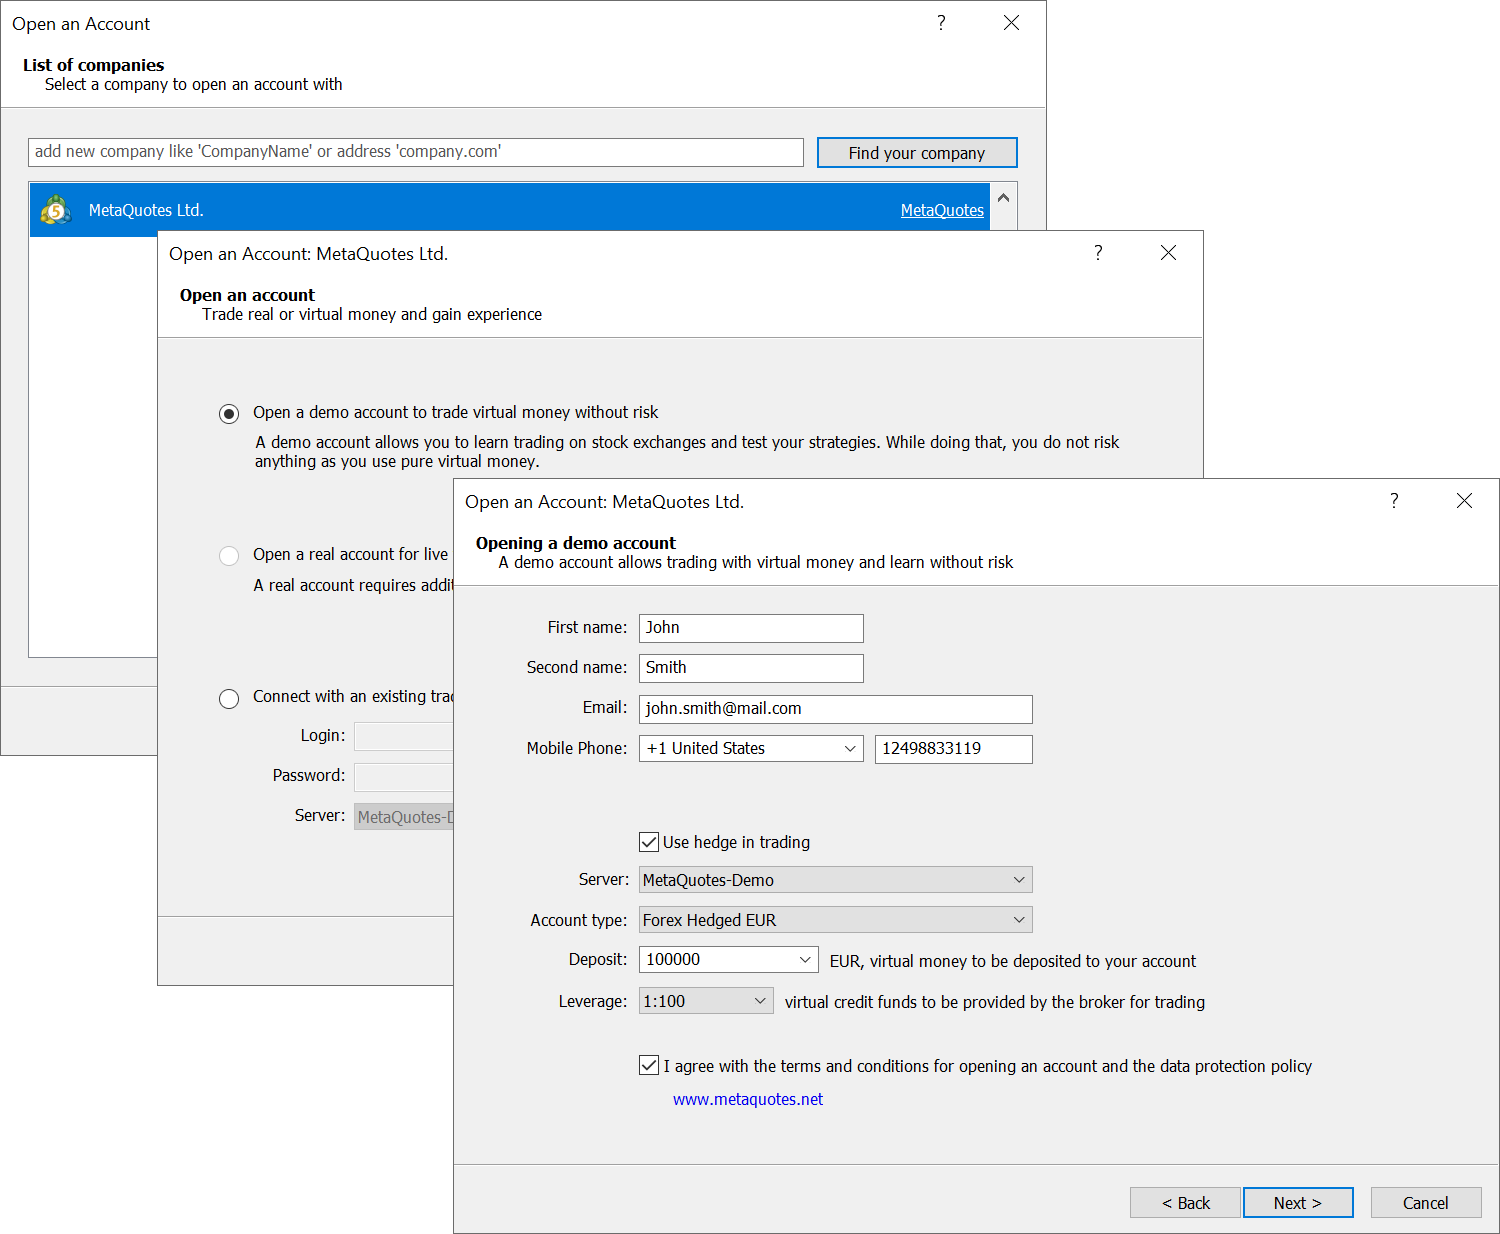The image size is (1500, 1234).
Task: Click inside the First name field
Action: pos(750,628)
